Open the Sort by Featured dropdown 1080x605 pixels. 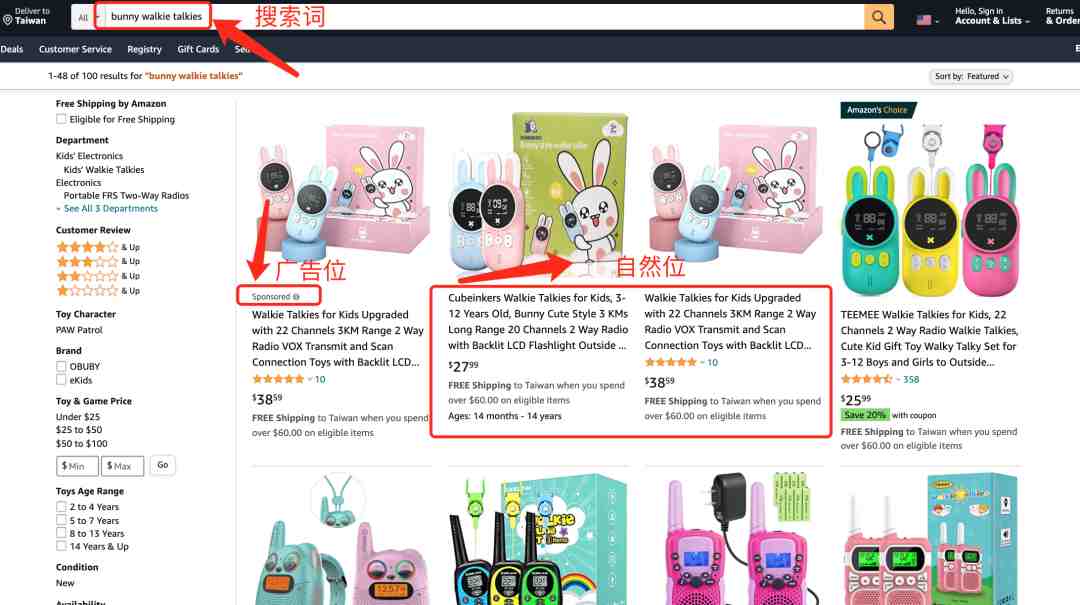(x=971, y=76)
